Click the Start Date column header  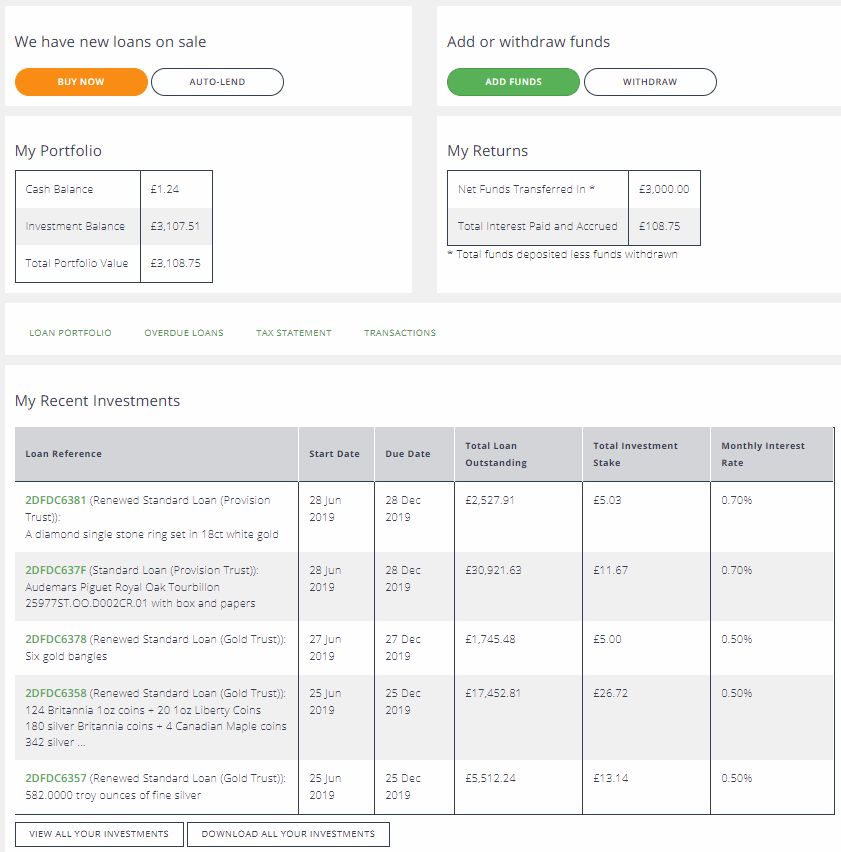(336, 454)
